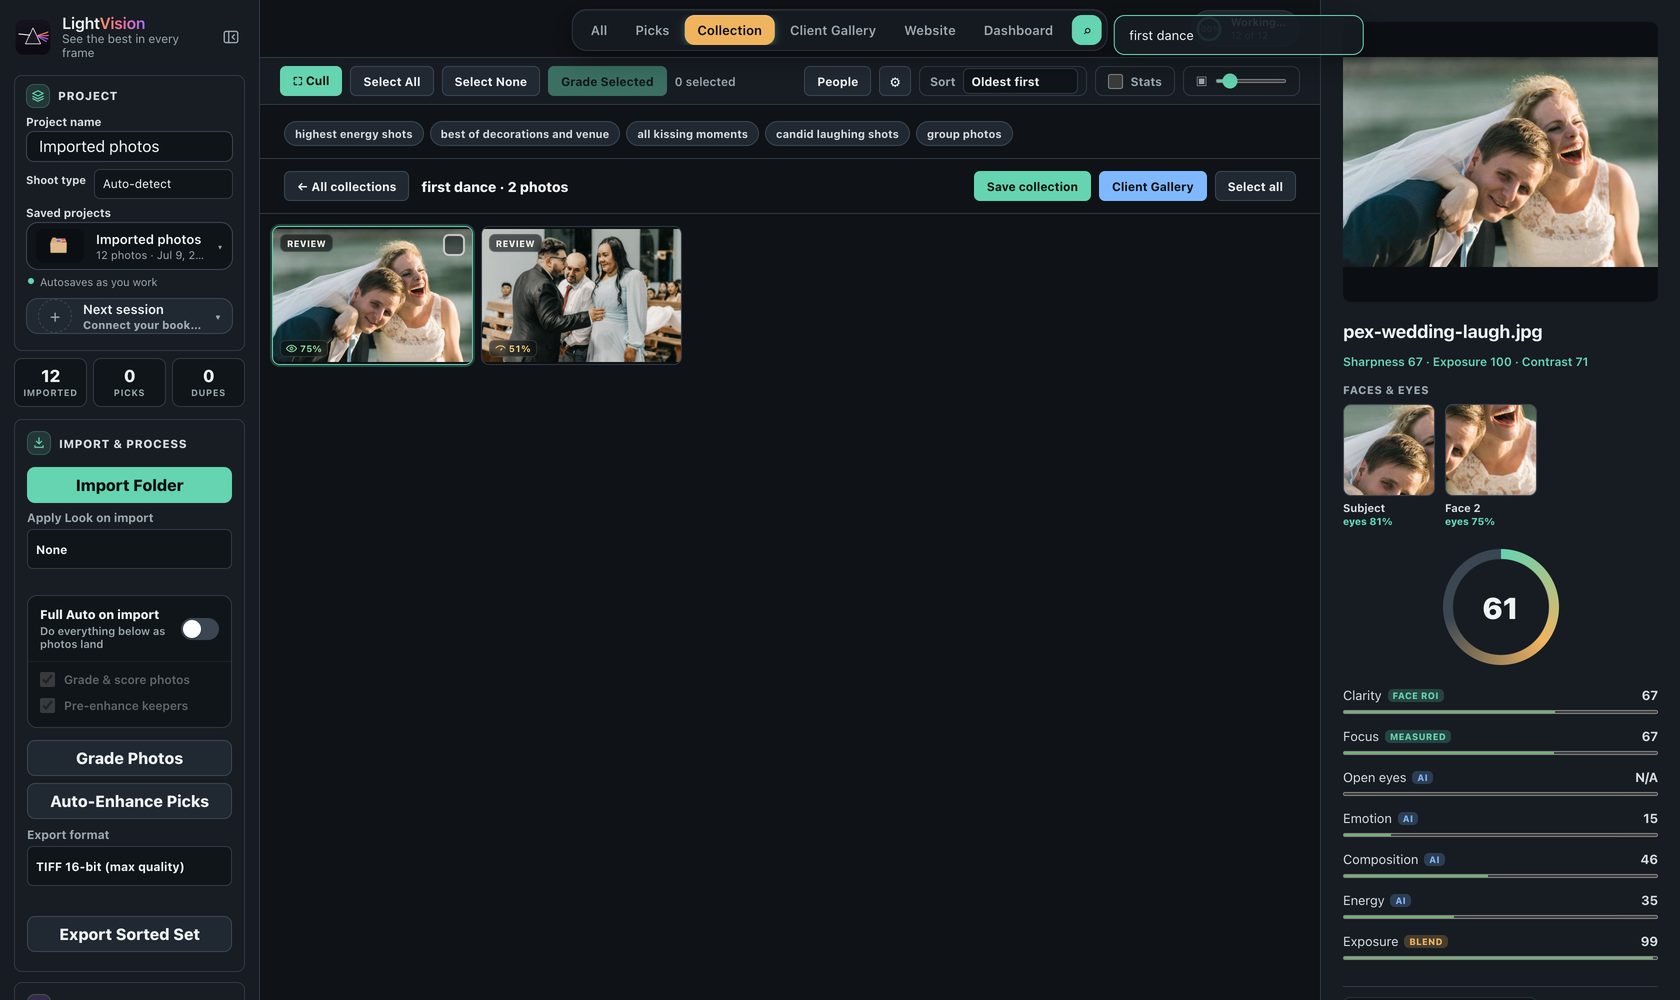Screen dimensions: 1680x1000
Task: Adjust the thumbnail size slider
Action: (x=1251, y=81)
